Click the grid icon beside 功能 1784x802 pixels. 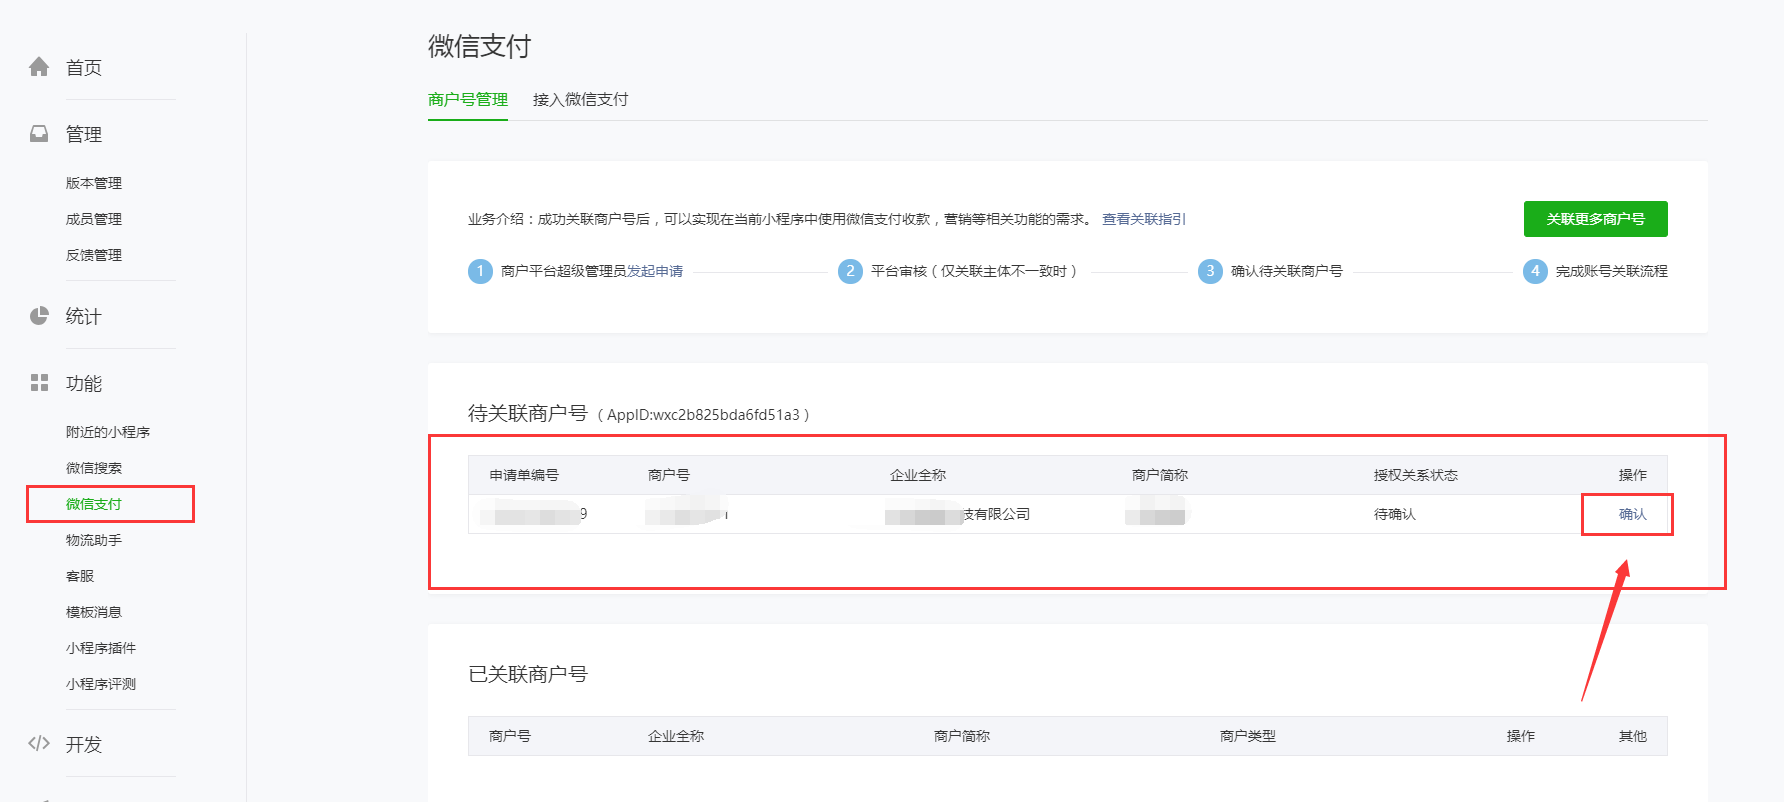[x=39, y=383]
